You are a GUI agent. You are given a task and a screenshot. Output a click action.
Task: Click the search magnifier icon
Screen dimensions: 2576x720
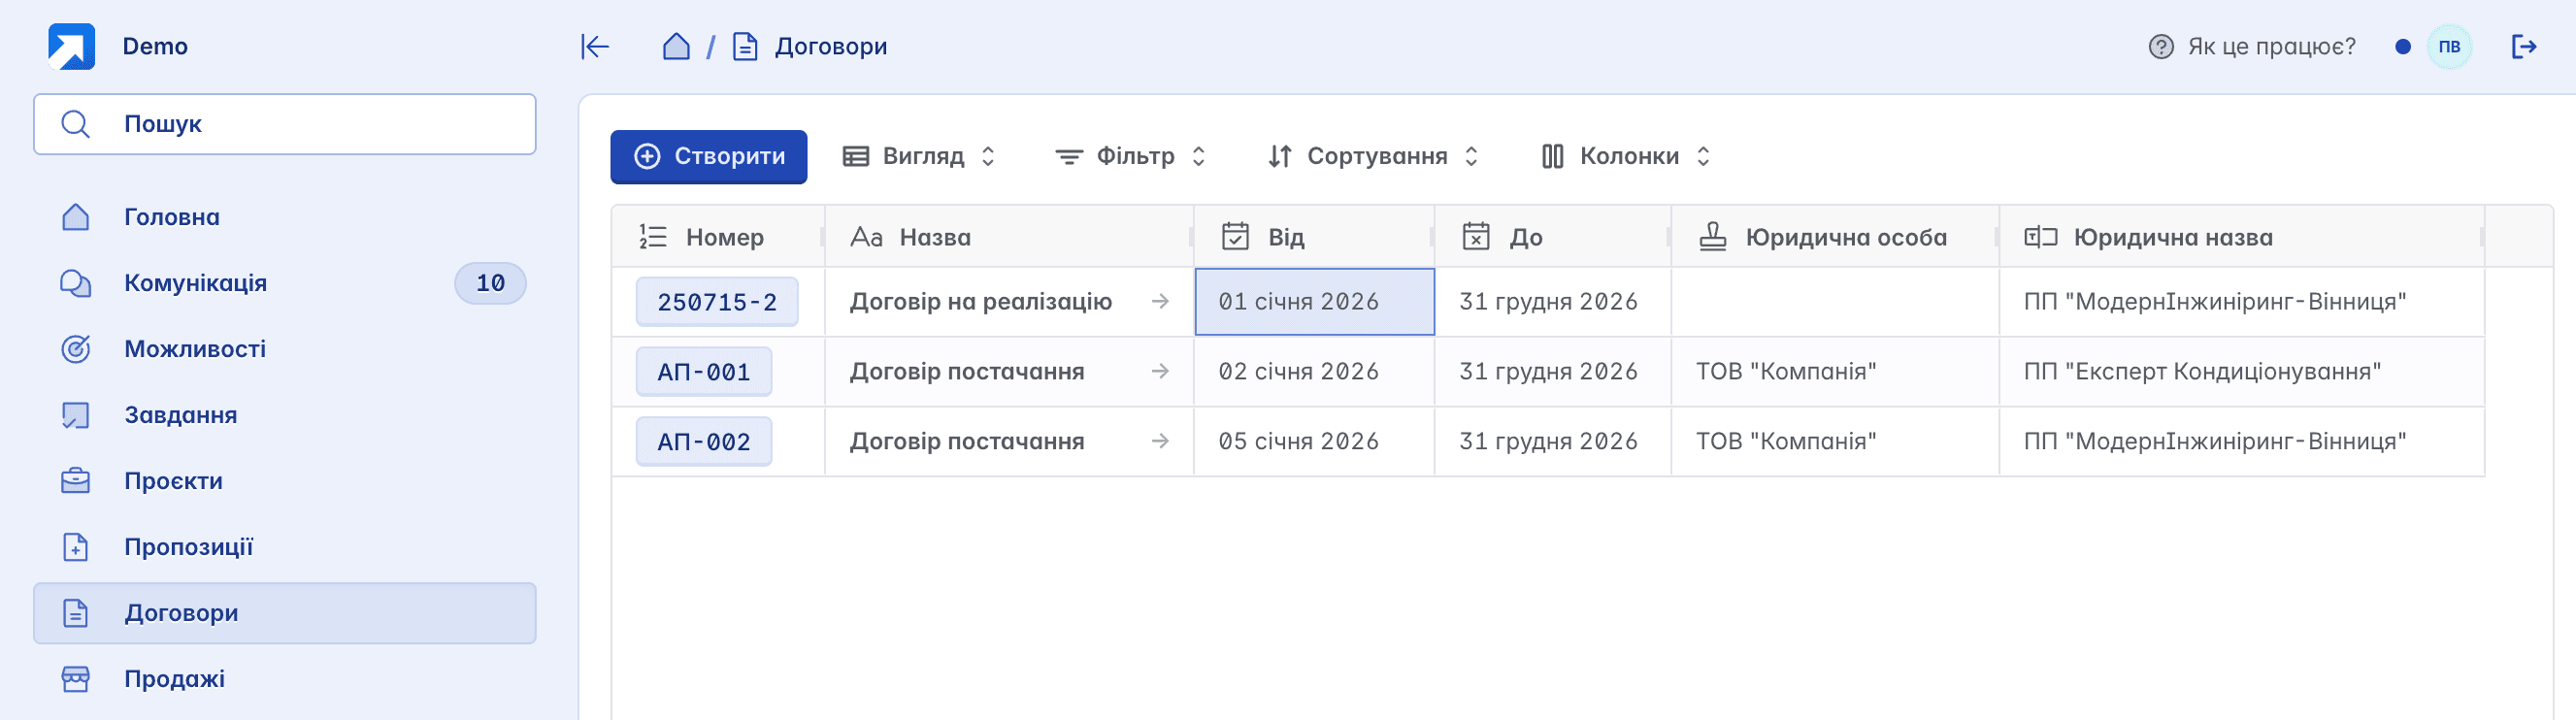tap(76, 124)
